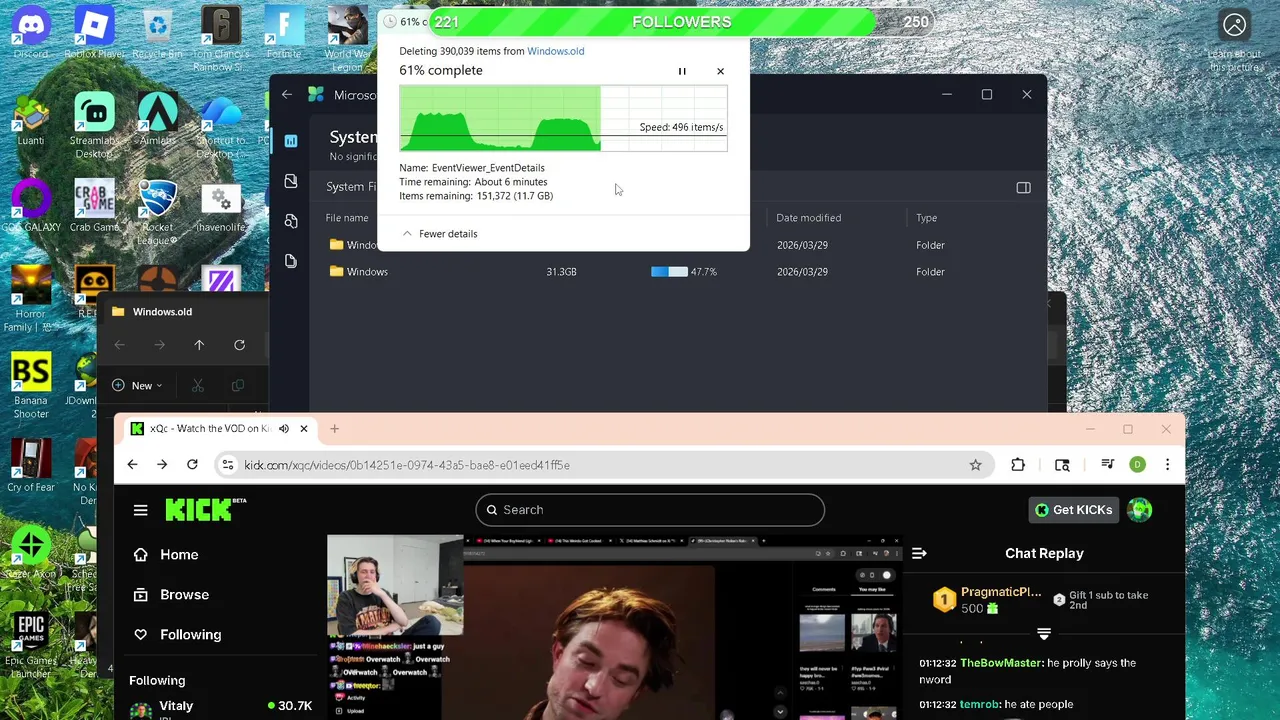Select Epic Games Launcher icon
Viewport: 1280px width, 720px height.
31,645
